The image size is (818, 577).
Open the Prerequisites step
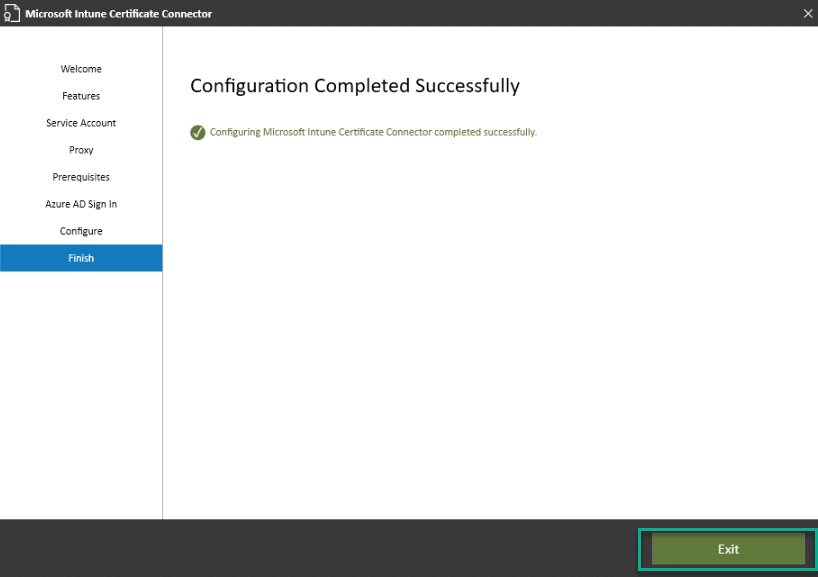click(81, 177)
